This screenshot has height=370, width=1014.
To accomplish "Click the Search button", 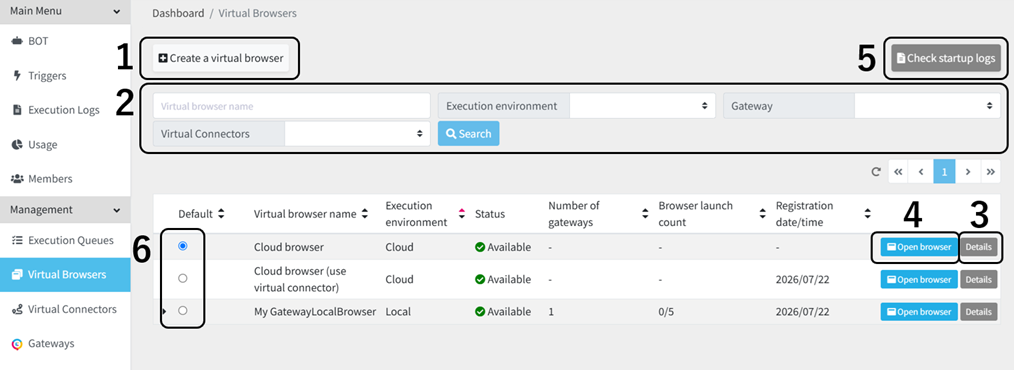I will (x=468, y=133).
